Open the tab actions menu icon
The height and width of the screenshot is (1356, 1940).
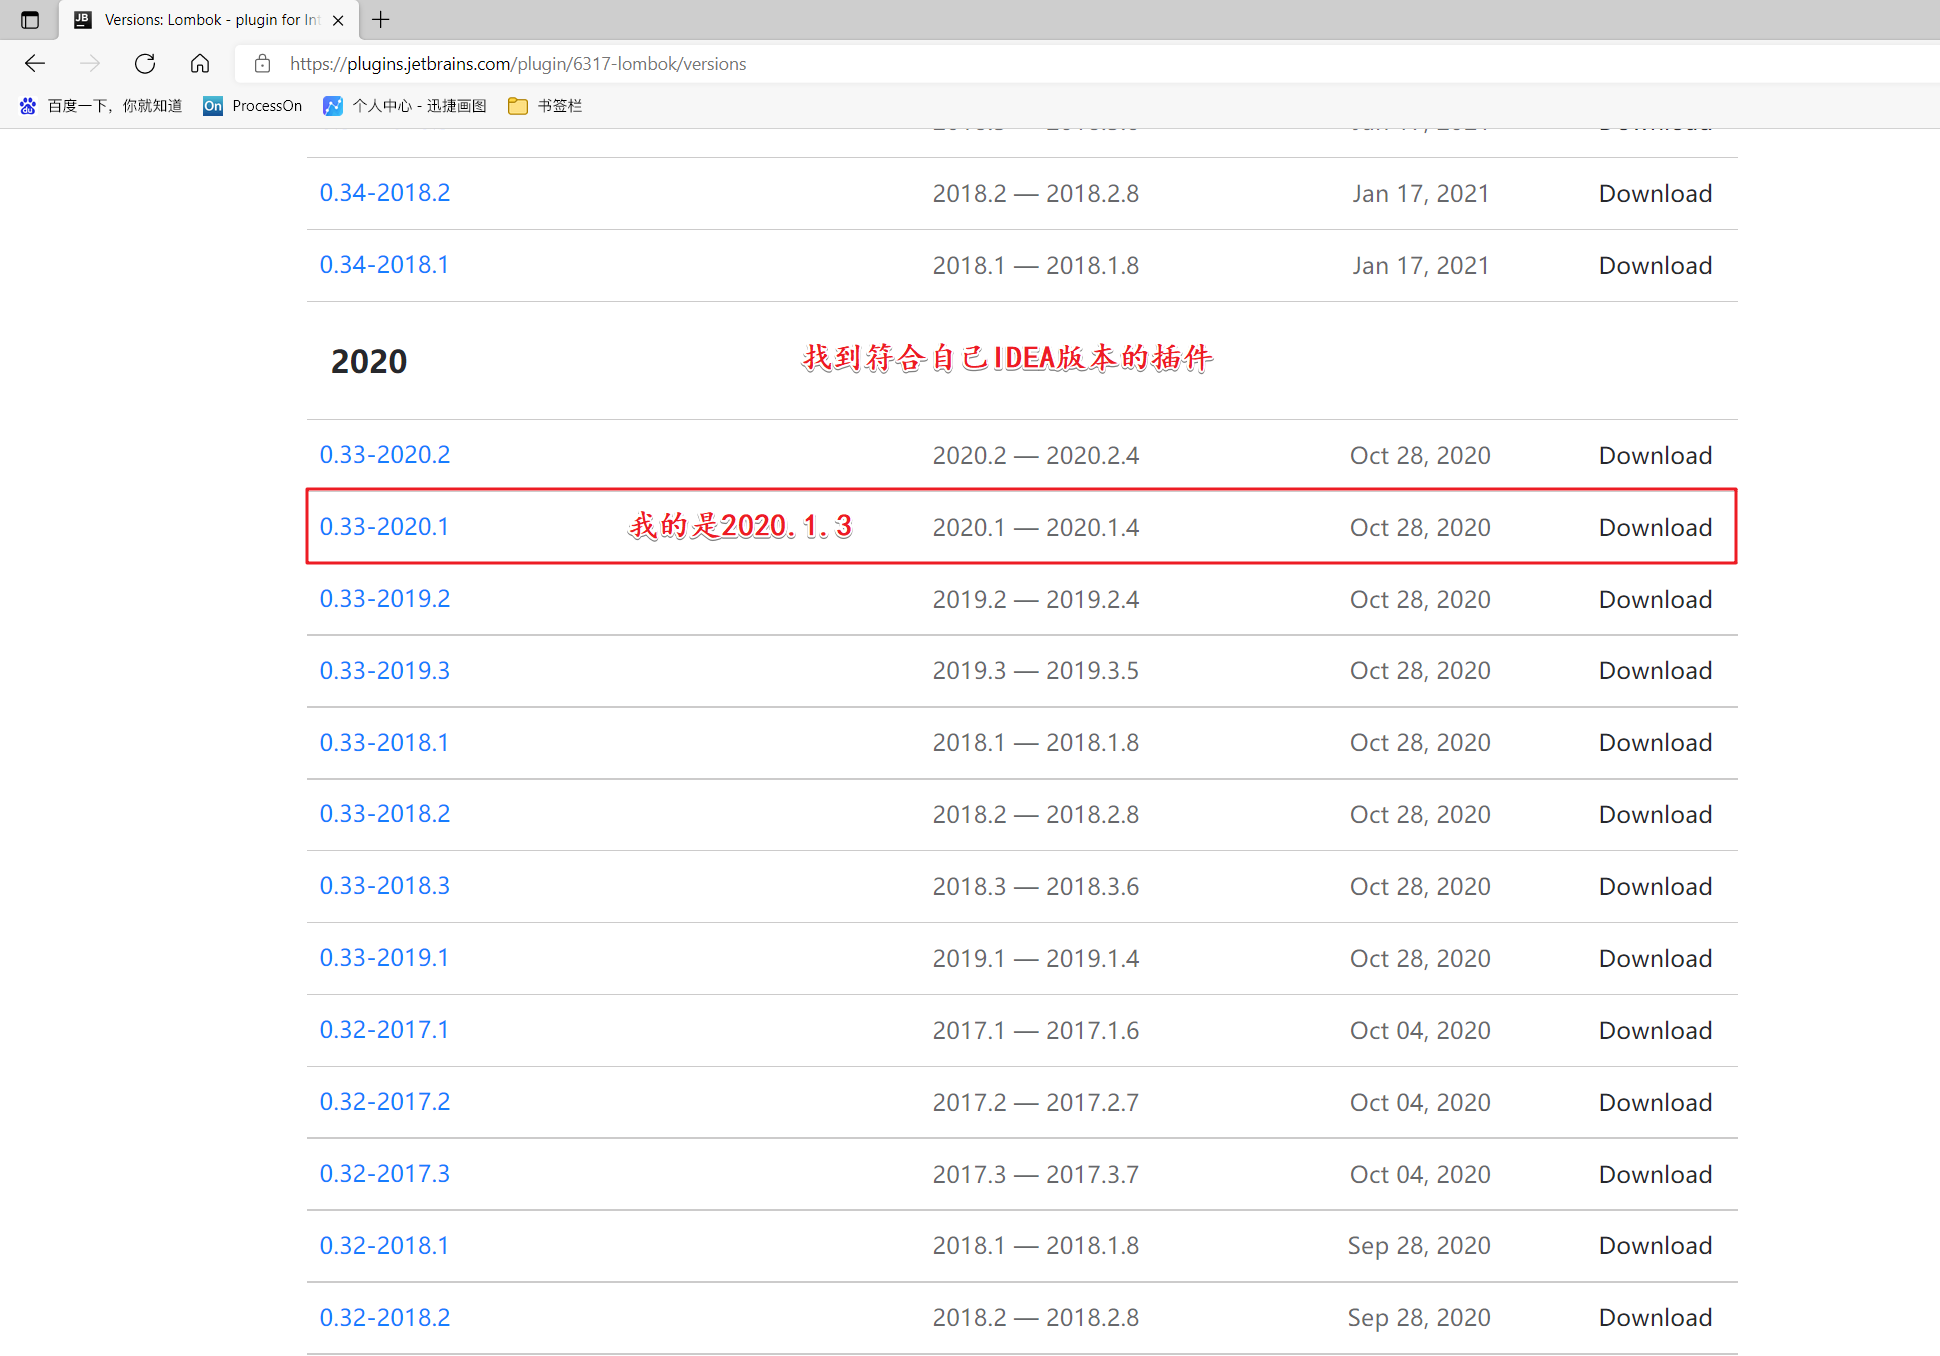(x=30, y=20)
